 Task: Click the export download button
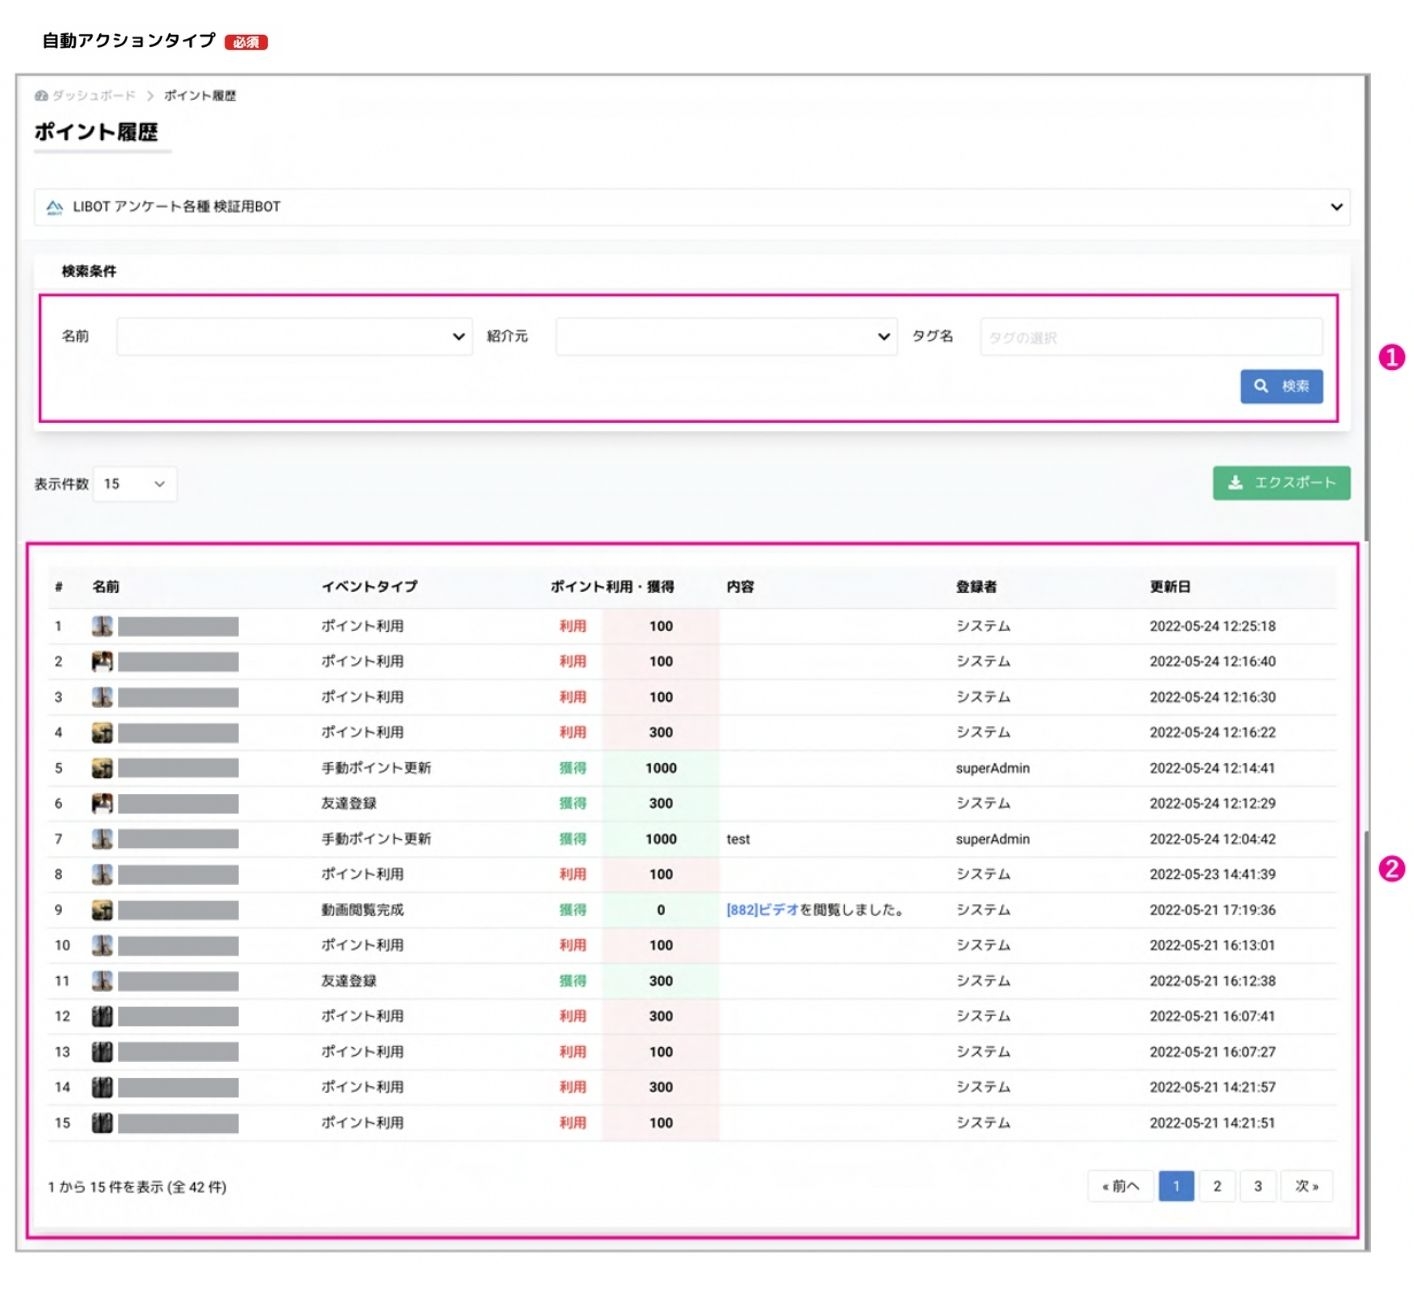(x=1281, y=483)
